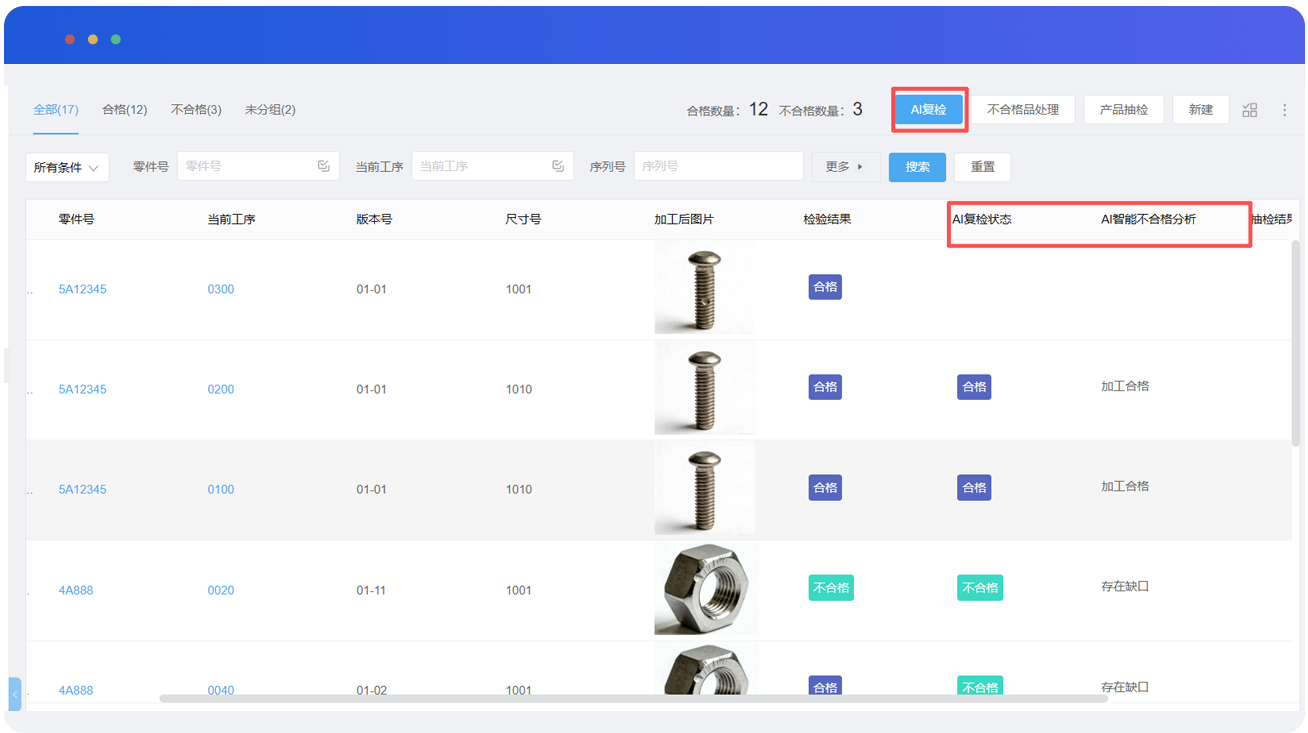Click size cell 1010 in row 0200
Screen dimensions: 1308x733
(519, 389)
